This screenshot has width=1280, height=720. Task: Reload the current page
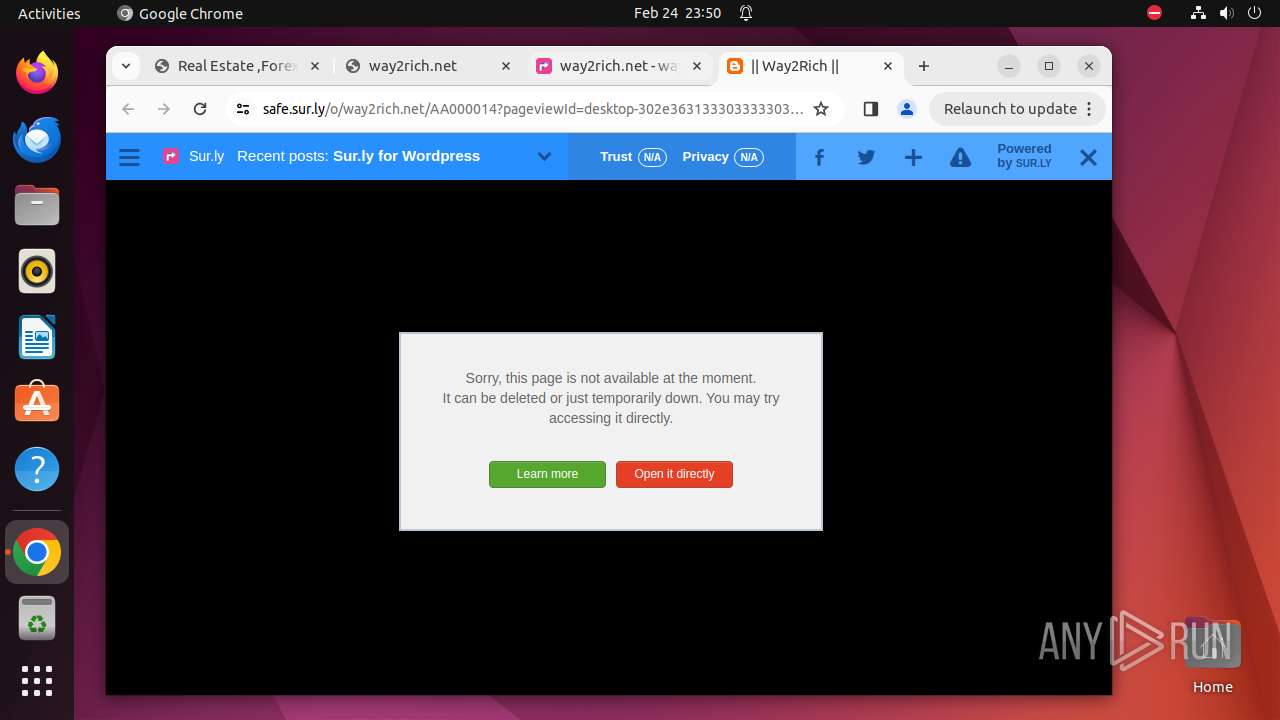click(x=200, y=109)
